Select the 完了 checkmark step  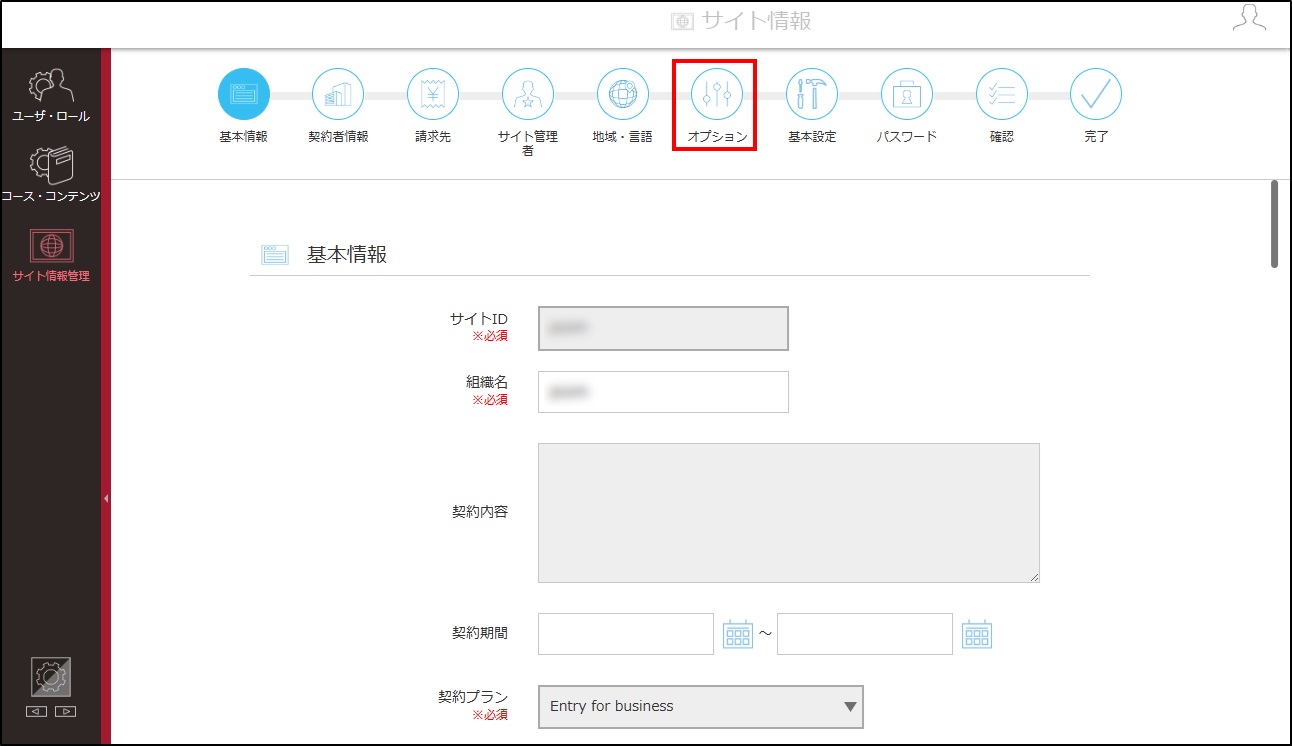pos(1096,94)
